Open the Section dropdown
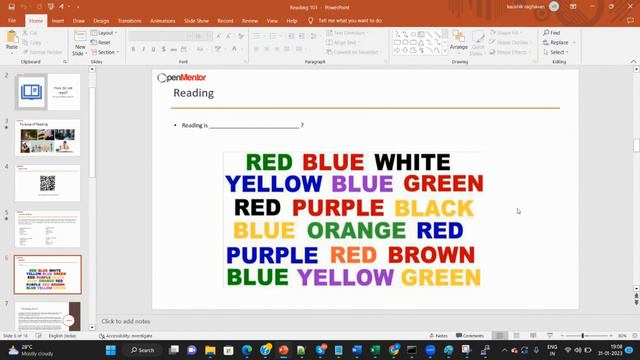The width and height of the screenshot is (640, 360). [105, 52]
